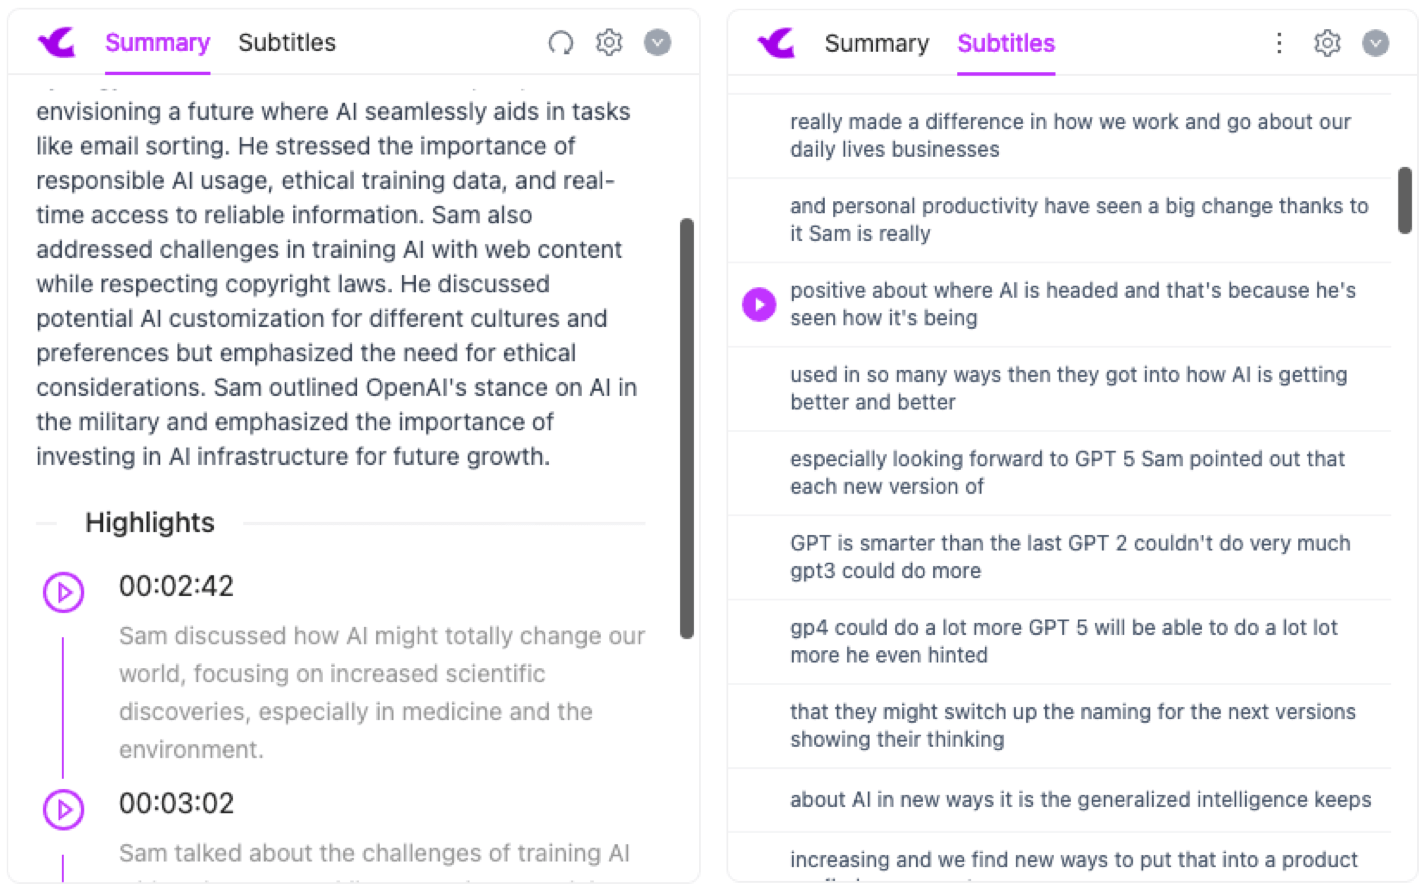The height and width of the screenshot is (890, 1426).
Task: Select the Subtitles tab in right panel
Action: pos(1006,44)
